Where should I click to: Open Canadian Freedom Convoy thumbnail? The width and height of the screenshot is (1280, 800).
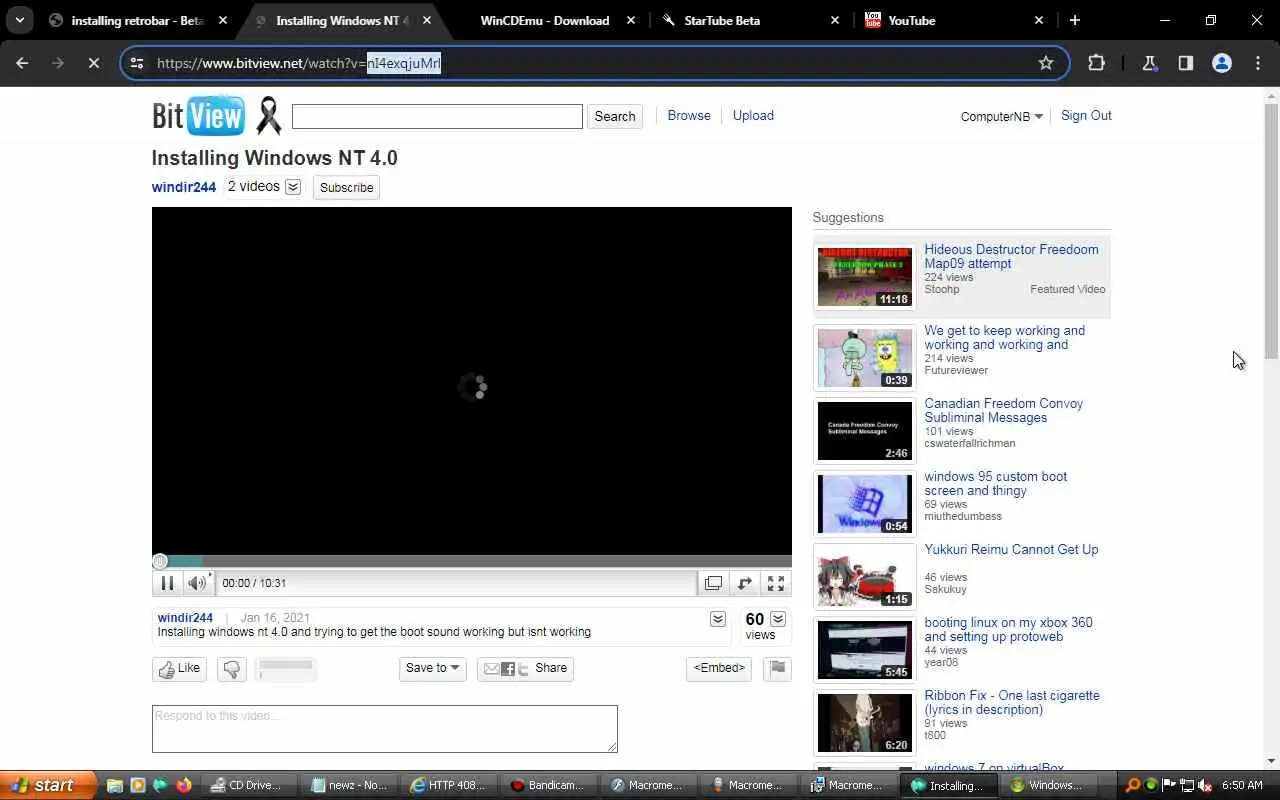(x=865, y=431)
